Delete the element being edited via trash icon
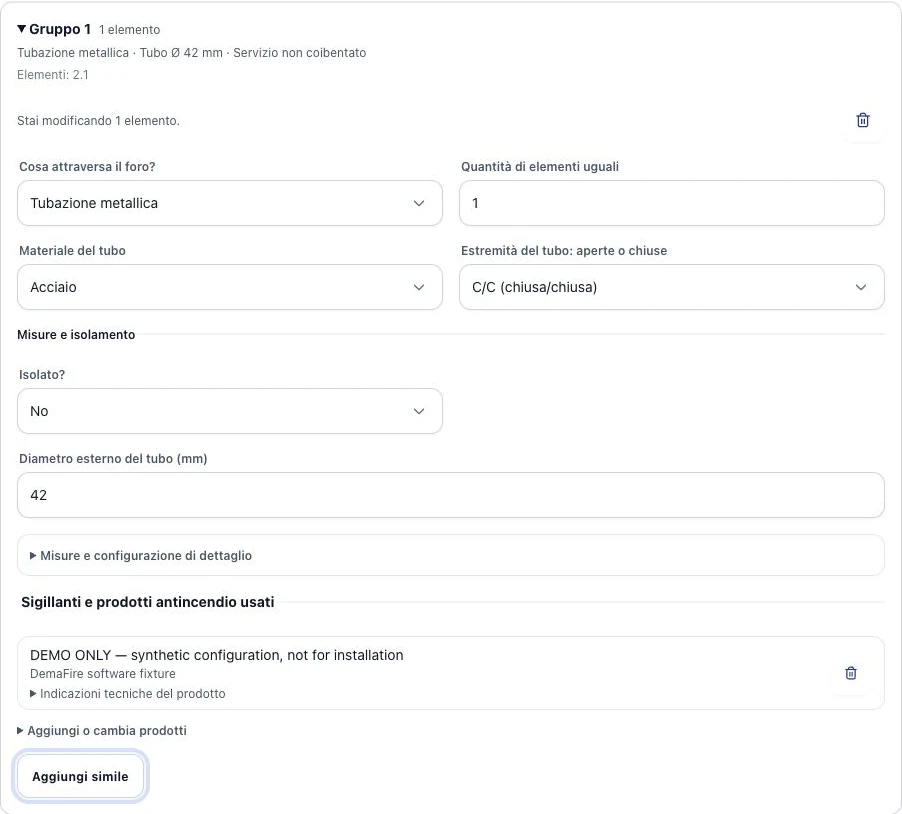This screenshot has width=902, height=814. 862,120
